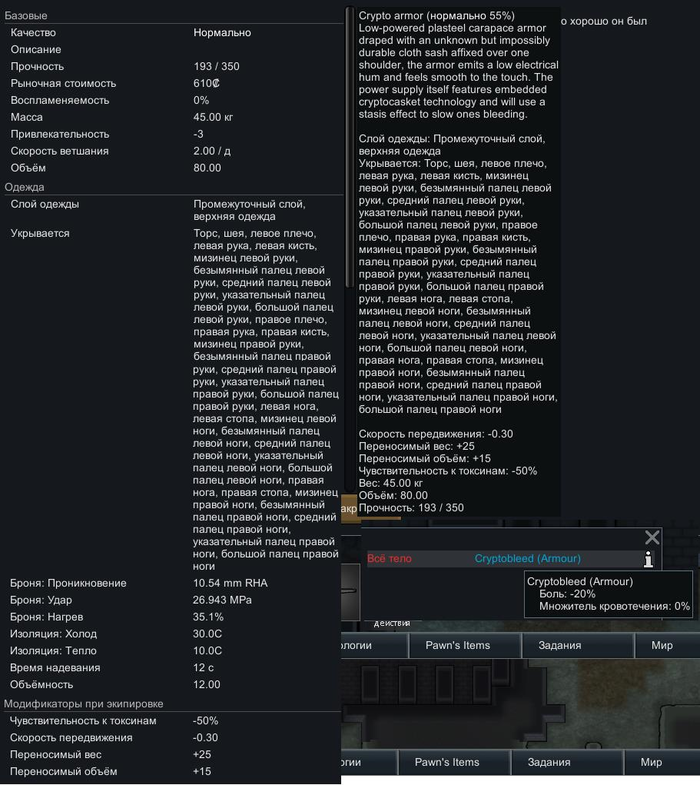Click the info icon beside Cryptobleed (Armour)
Image resolution: width=700 pixels, height=785 pixels.
point(648,559)
